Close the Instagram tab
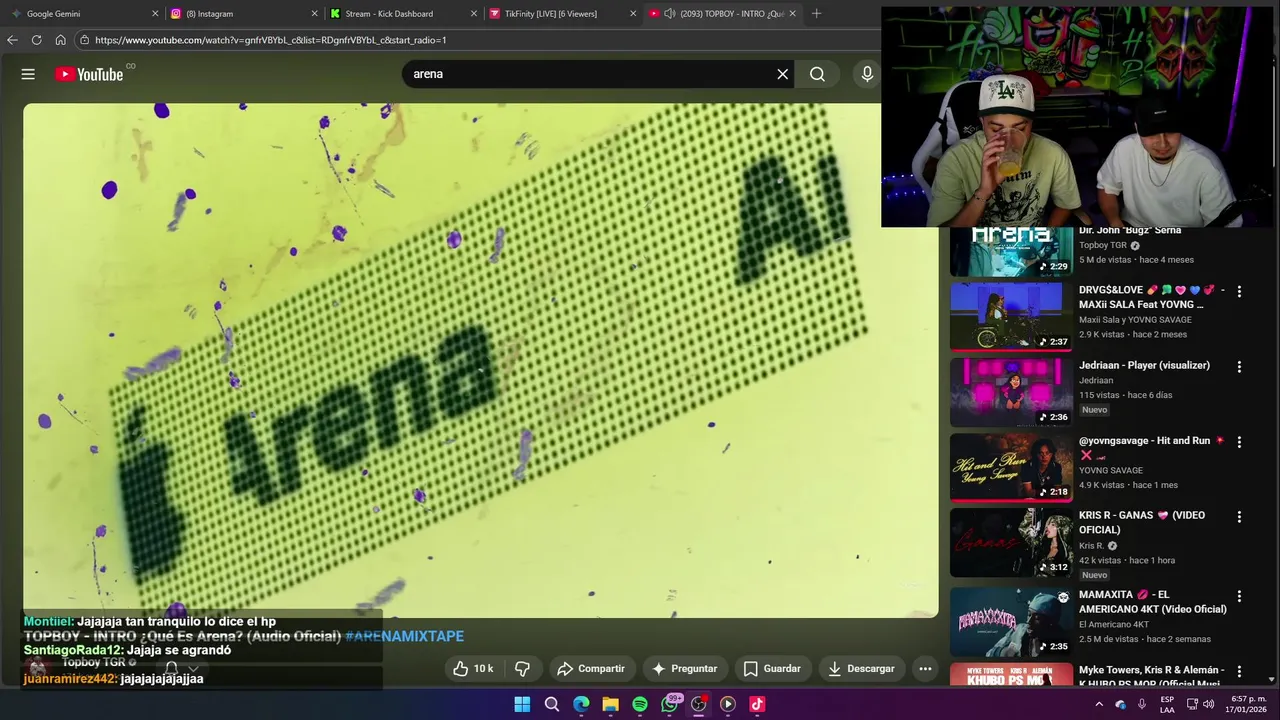Screen dimensions: 1280x720 click(x=314, y=13)
